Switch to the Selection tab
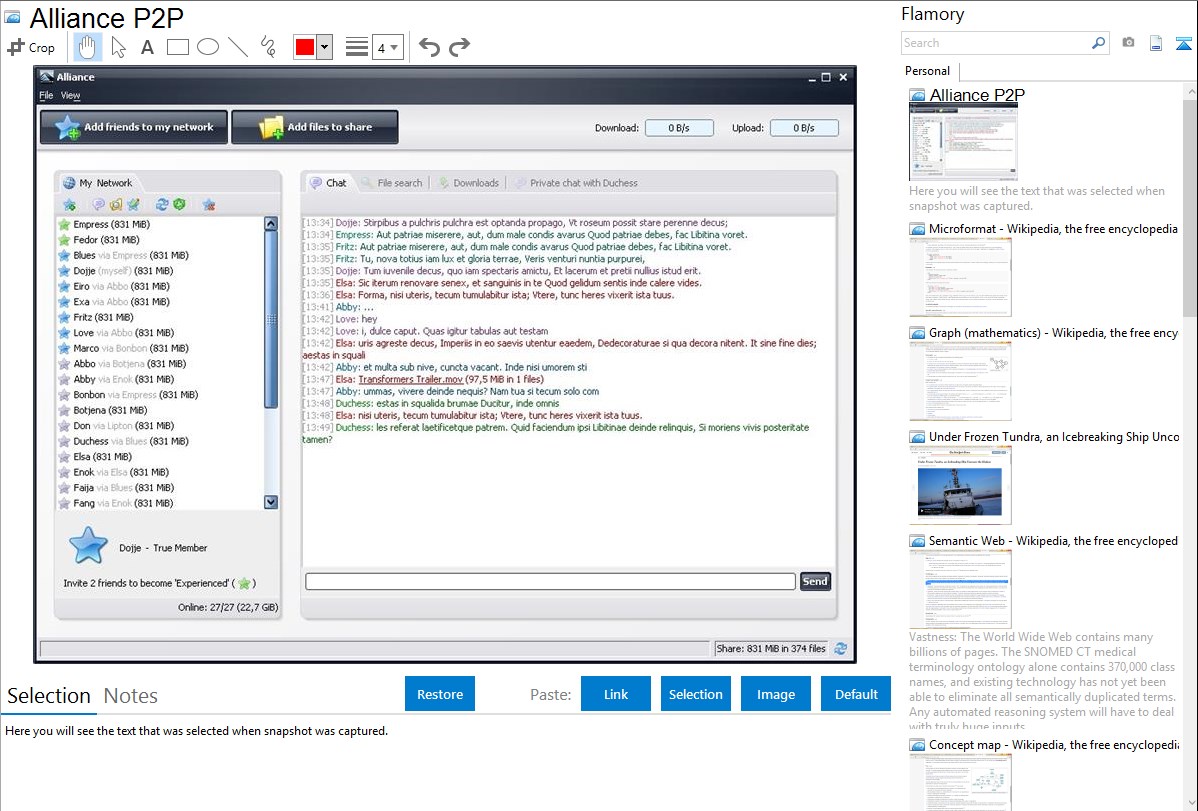1198x811 pixels. point(49,696)
